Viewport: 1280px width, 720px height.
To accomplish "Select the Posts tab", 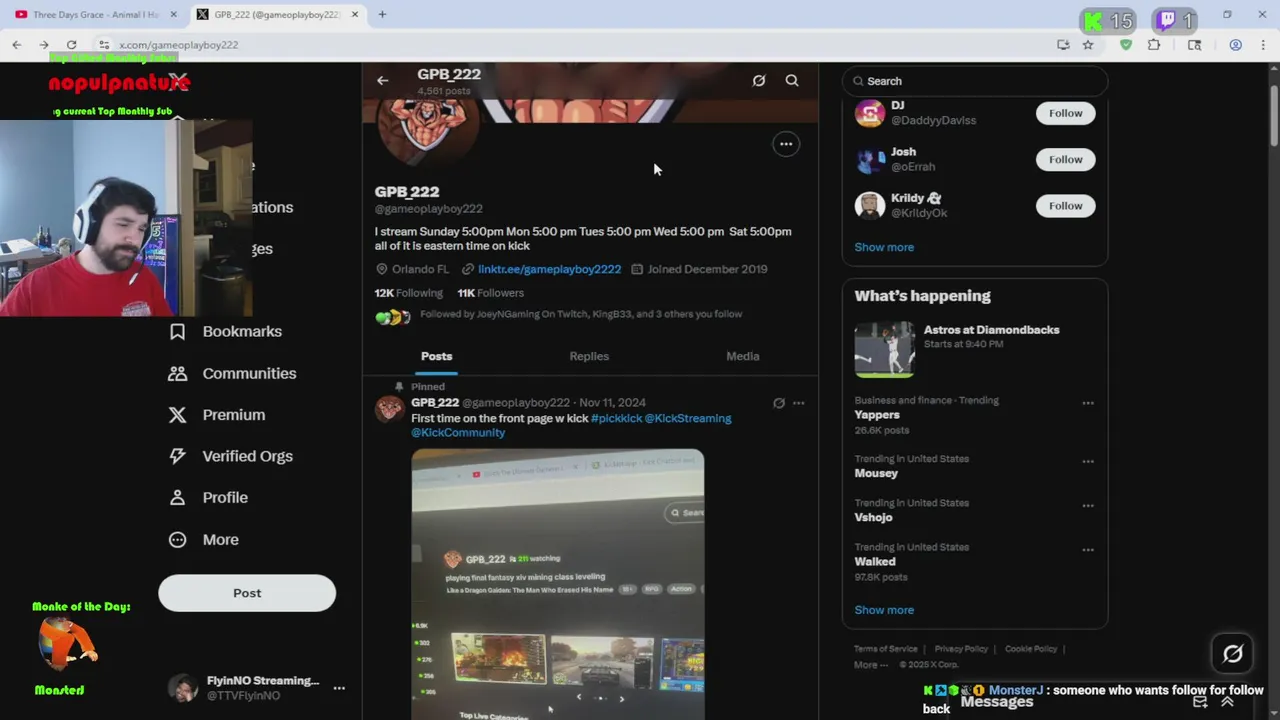I will (436, 356).
